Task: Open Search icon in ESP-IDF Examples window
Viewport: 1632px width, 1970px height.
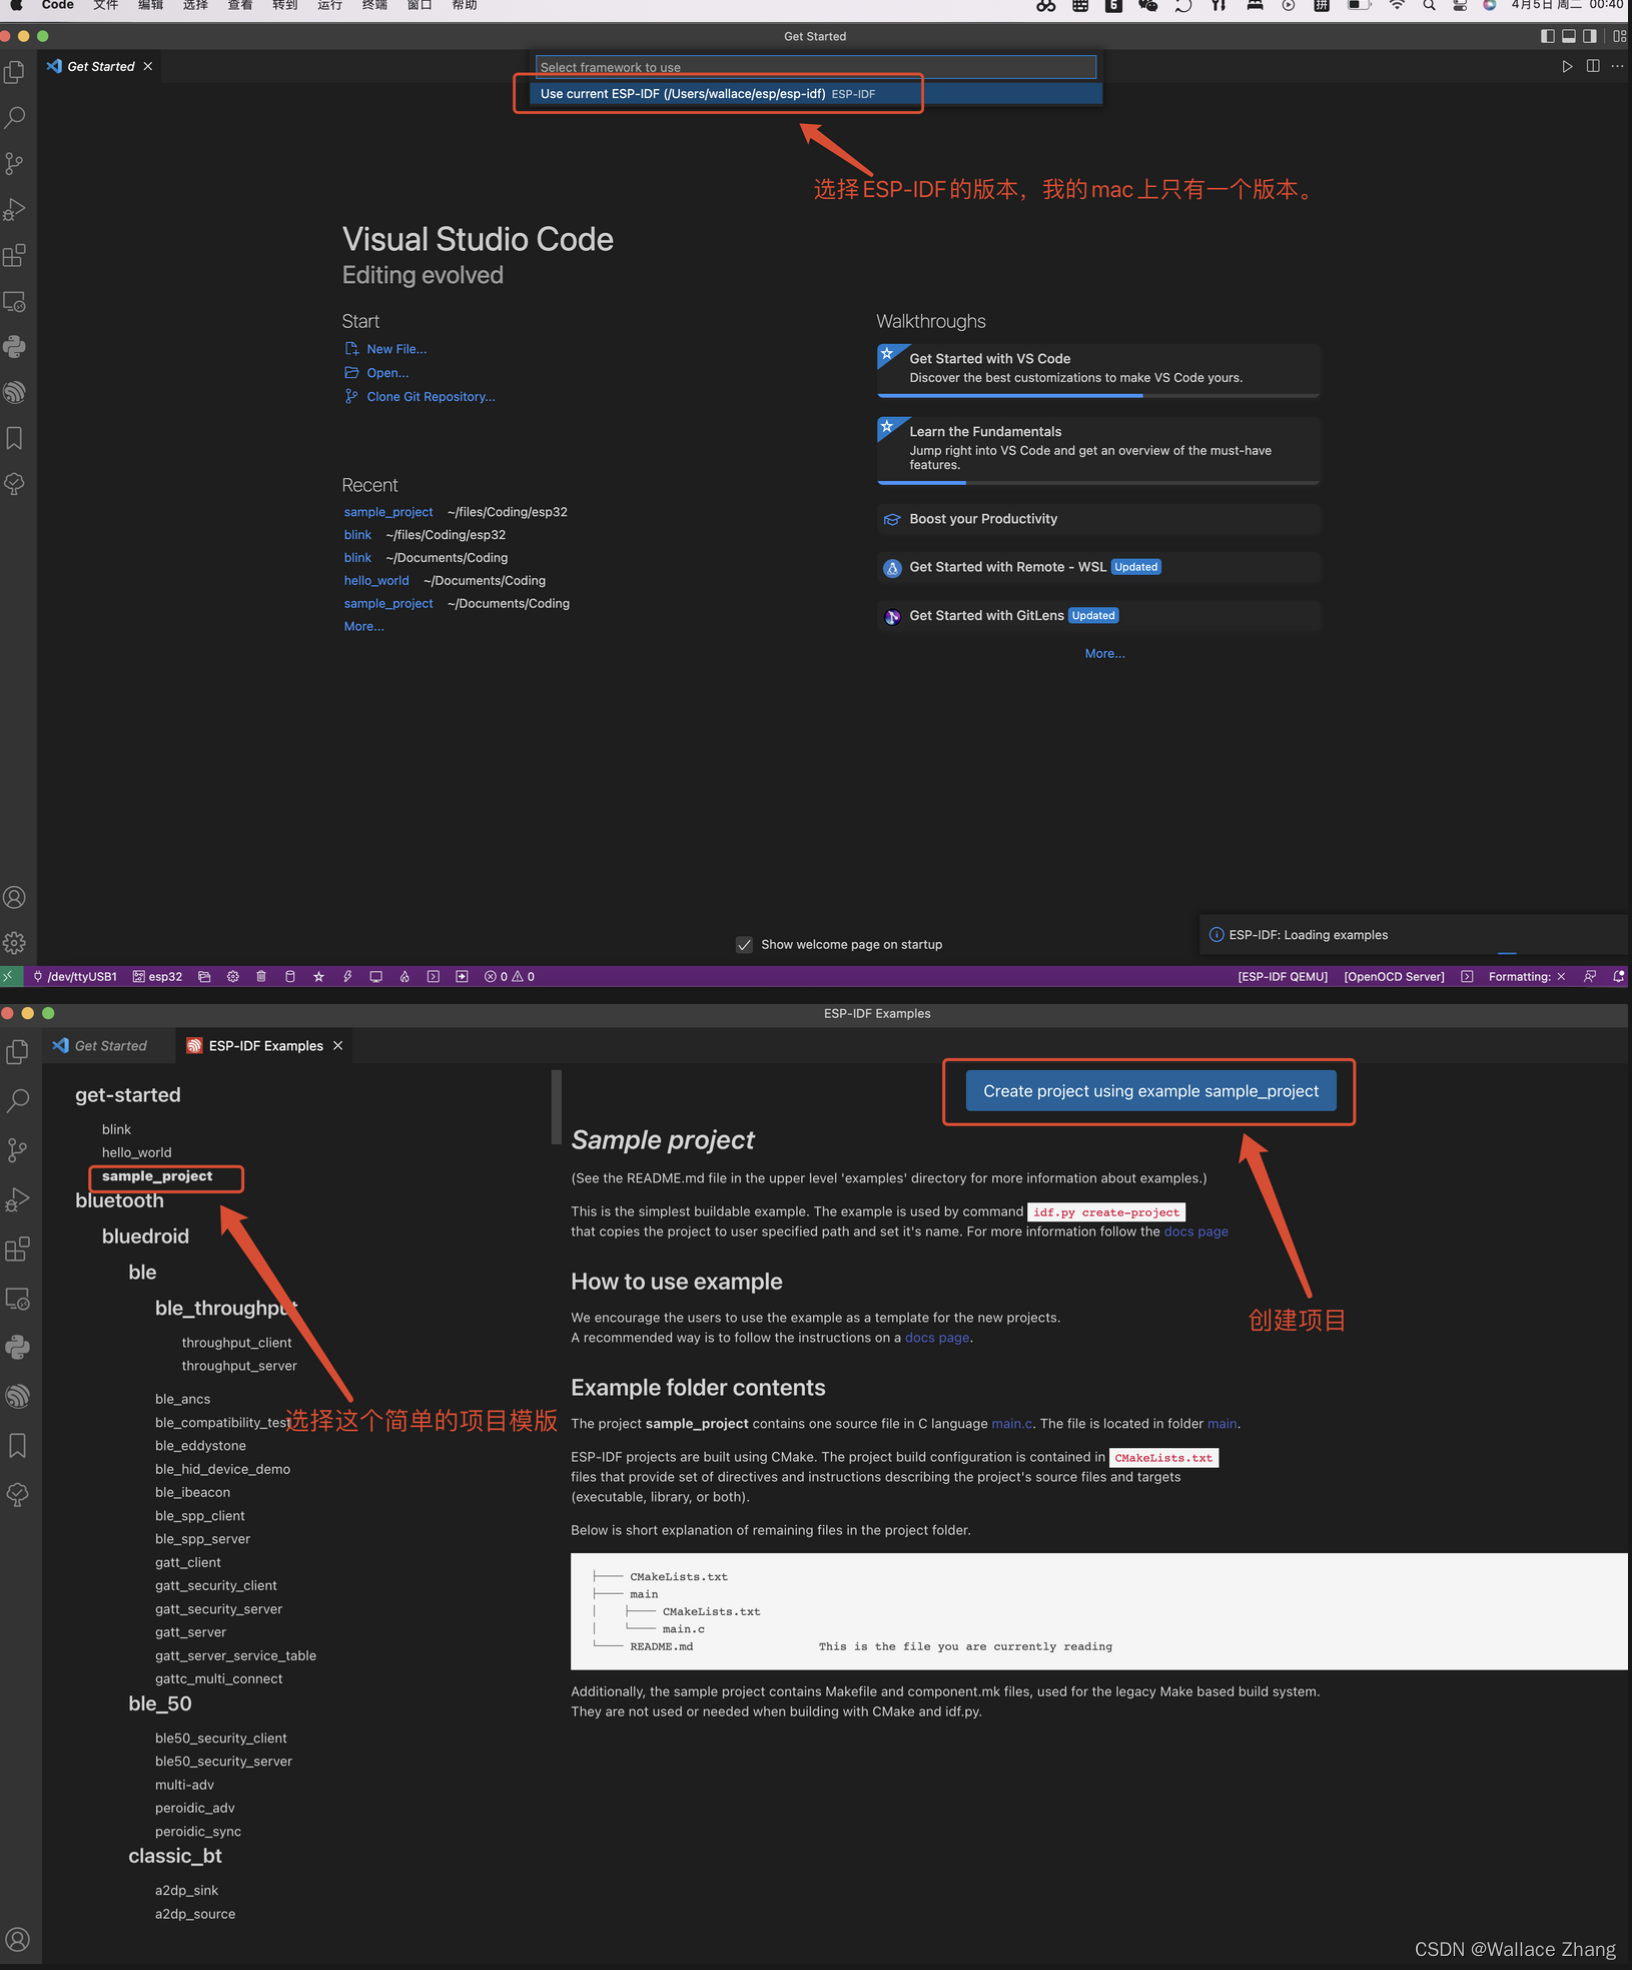Action: click(x=18, y=1101)
